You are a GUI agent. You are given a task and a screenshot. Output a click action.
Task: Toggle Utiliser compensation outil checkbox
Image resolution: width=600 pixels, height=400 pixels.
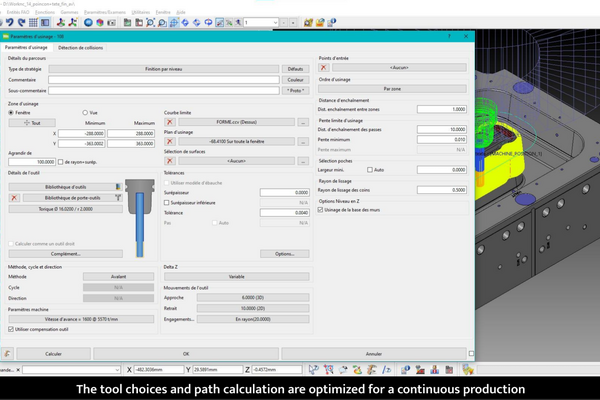click(x=11, y=329)
